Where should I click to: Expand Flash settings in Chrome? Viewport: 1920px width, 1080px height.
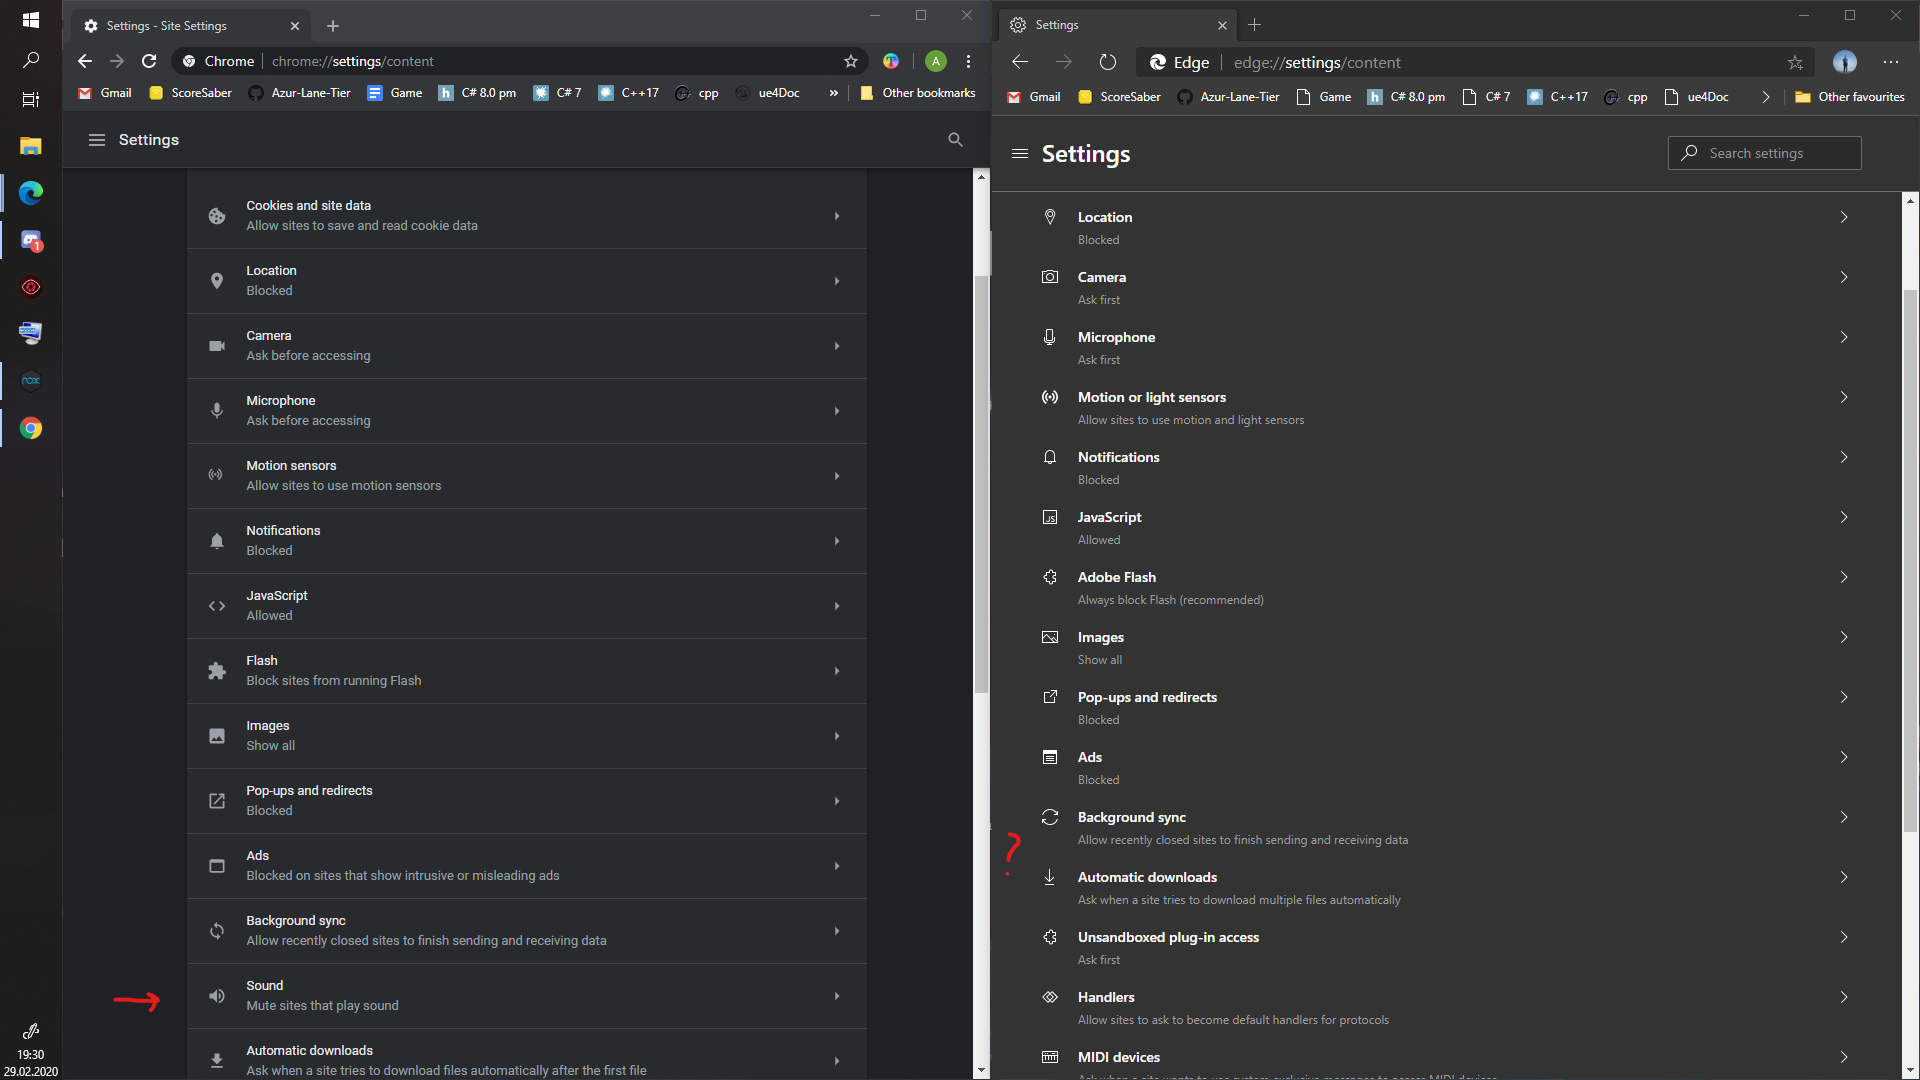[527, 671]
